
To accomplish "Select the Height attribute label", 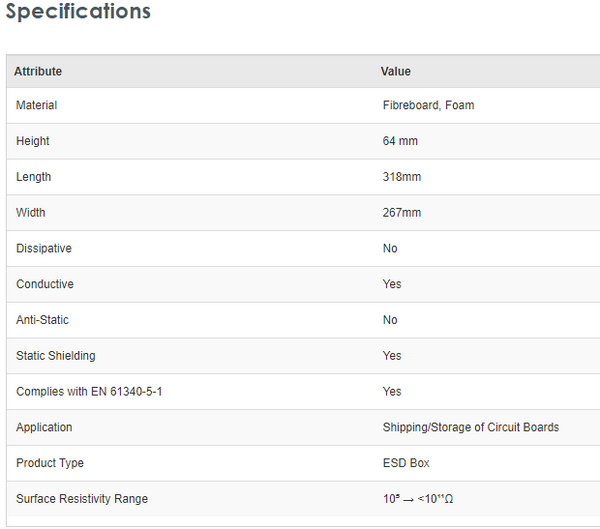I will (33, 141).
